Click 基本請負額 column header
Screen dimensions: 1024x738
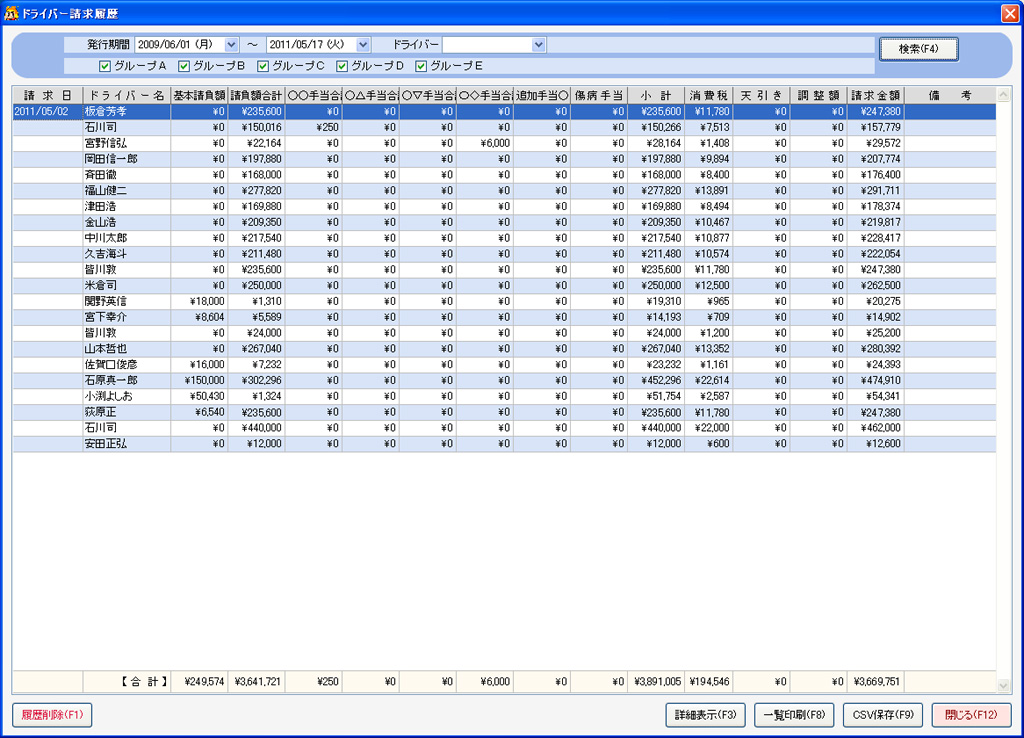[x=199, y=95]
